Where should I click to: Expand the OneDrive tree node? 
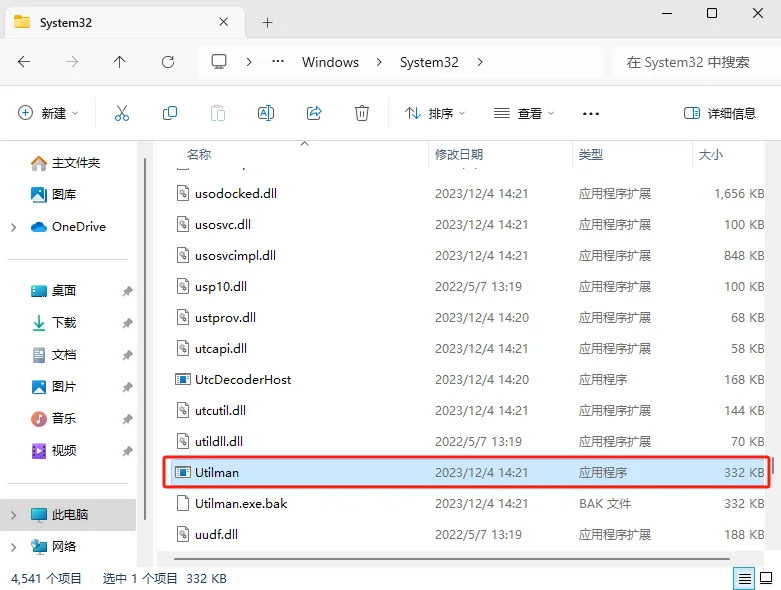click(x=13, y=227)
